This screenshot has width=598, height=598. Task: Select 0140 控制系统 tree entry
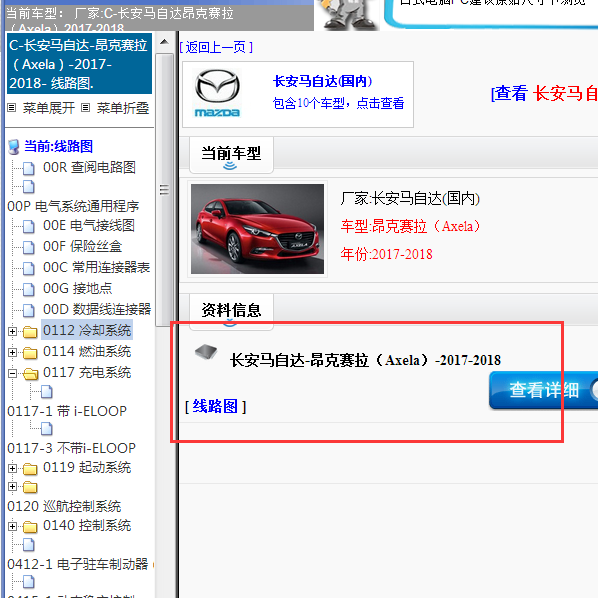(87, 526)
